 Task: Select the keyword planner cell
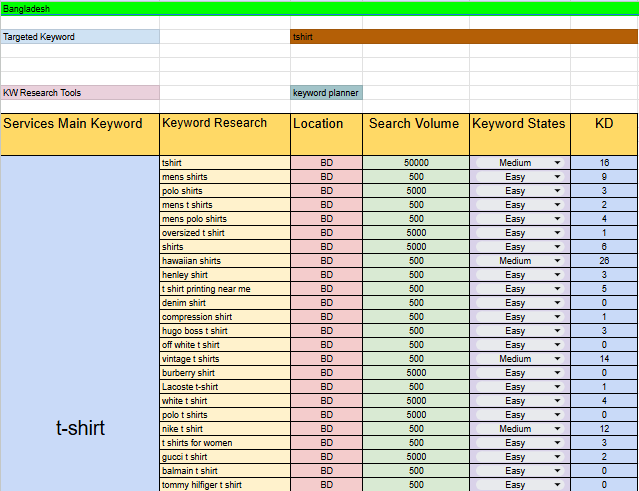[x=326, y=93]
